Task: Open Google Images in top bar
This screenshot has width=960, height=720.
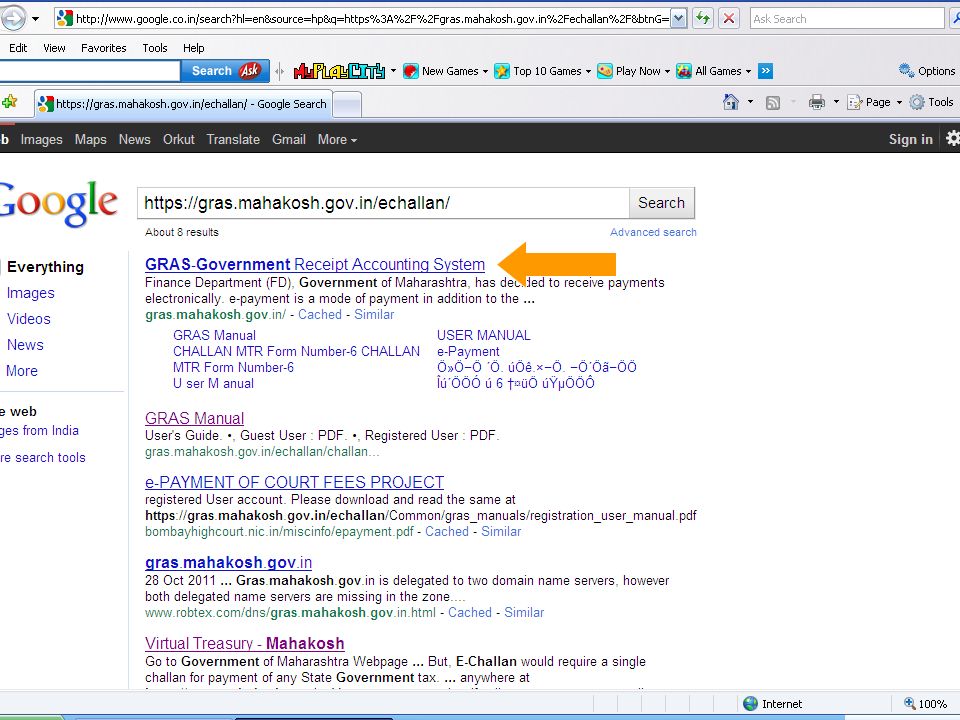Action: (42, 140)
